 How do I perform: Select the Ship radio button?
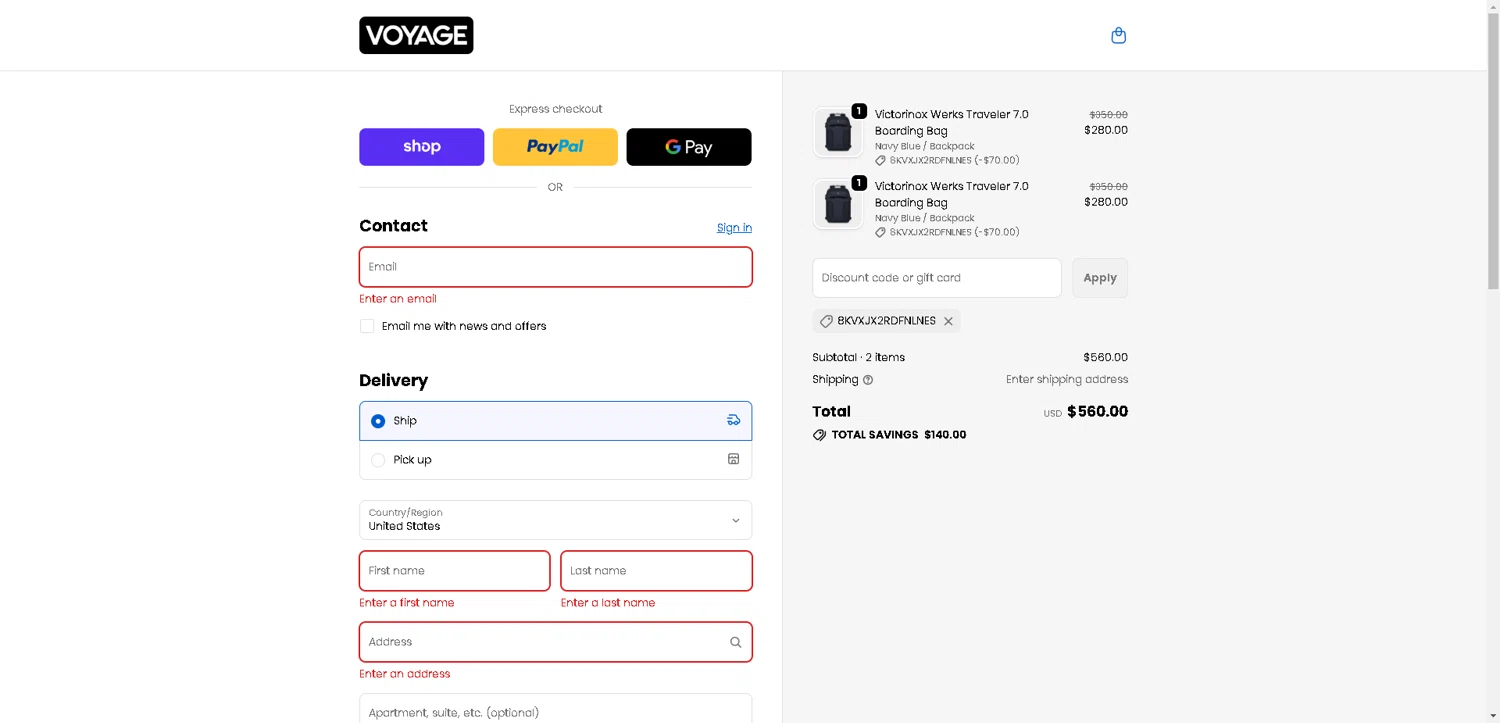pos(378,421)
